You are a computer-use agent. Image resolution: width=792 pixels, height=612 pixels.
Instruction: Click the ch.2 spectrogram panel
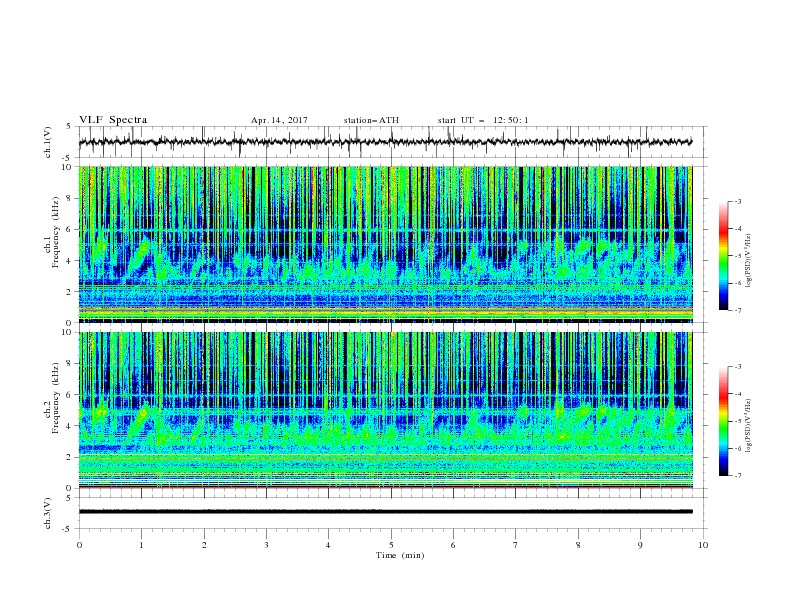(x=385, y=410)
